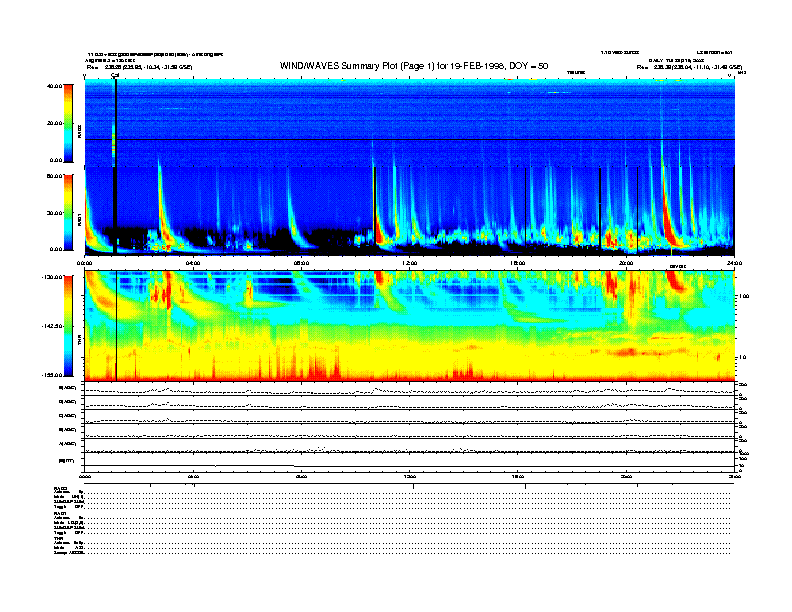This screenshot has width=792, height=612.
Task: Click the bottom time axis 00:00 label
Action: tap(85, 477)
